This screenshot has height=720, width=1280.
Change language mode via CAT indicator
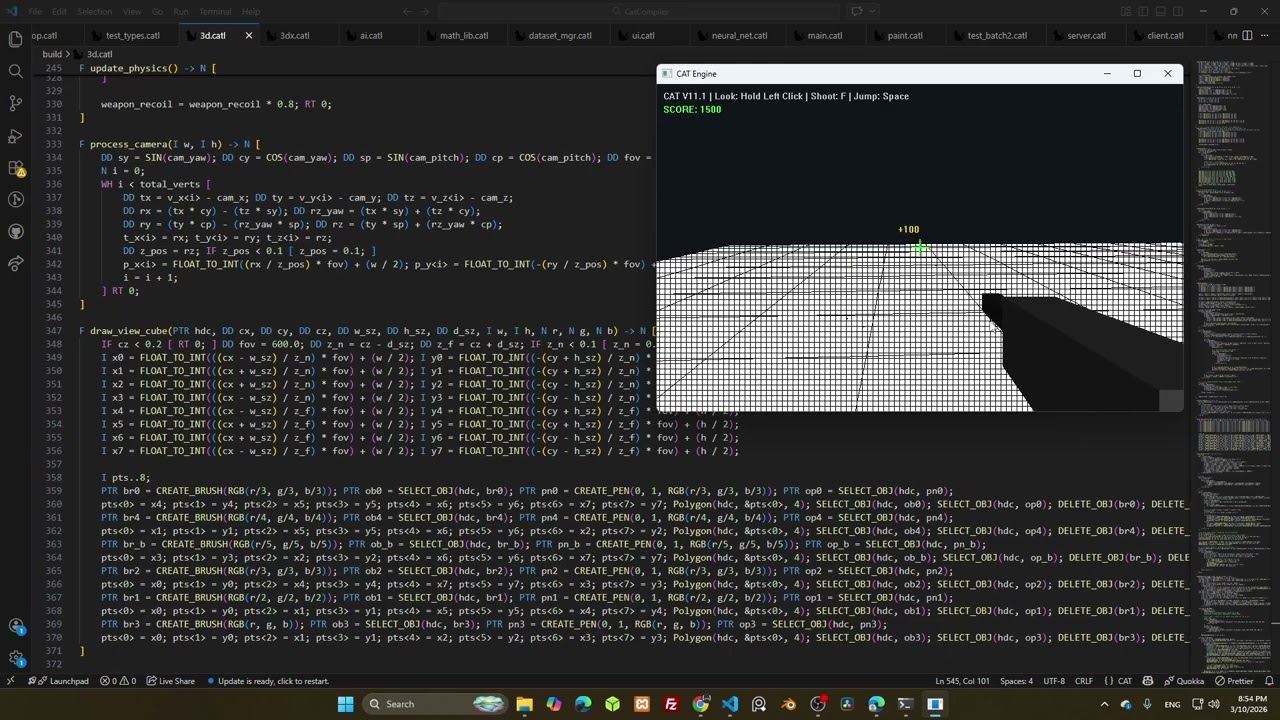click(x=1125, y=681)
